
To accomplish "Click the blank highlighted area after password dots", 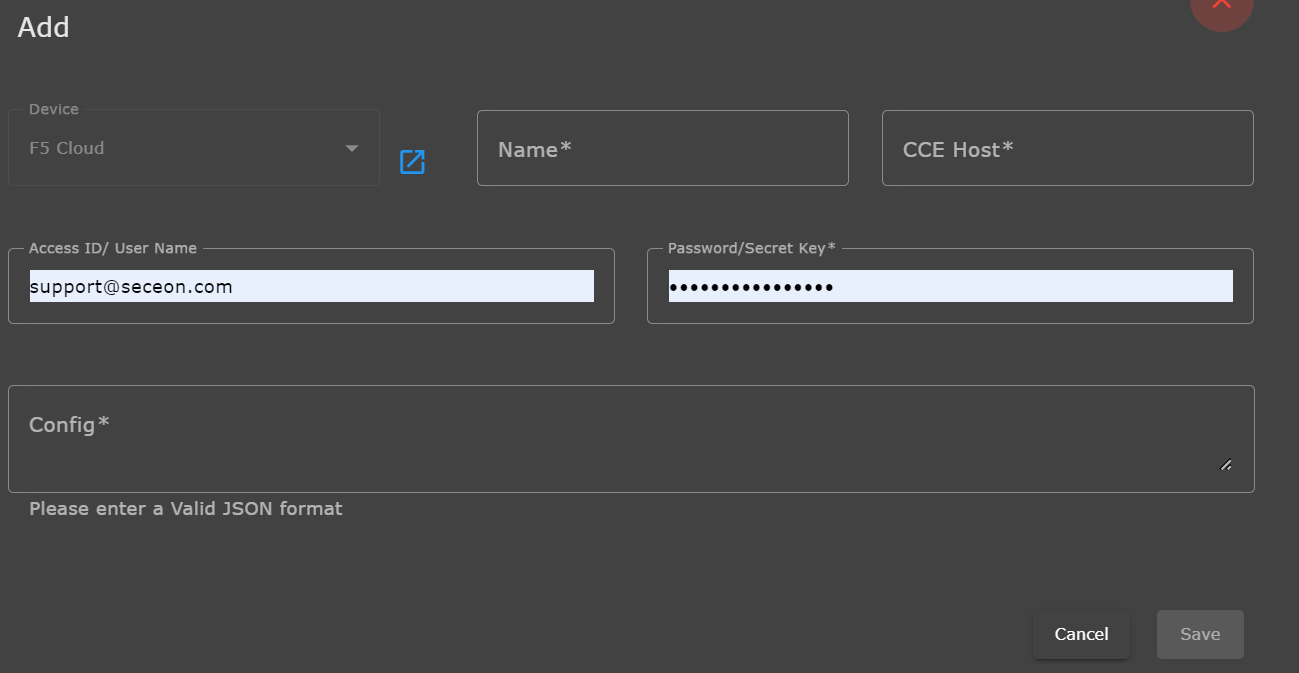I will point(1030,287).
